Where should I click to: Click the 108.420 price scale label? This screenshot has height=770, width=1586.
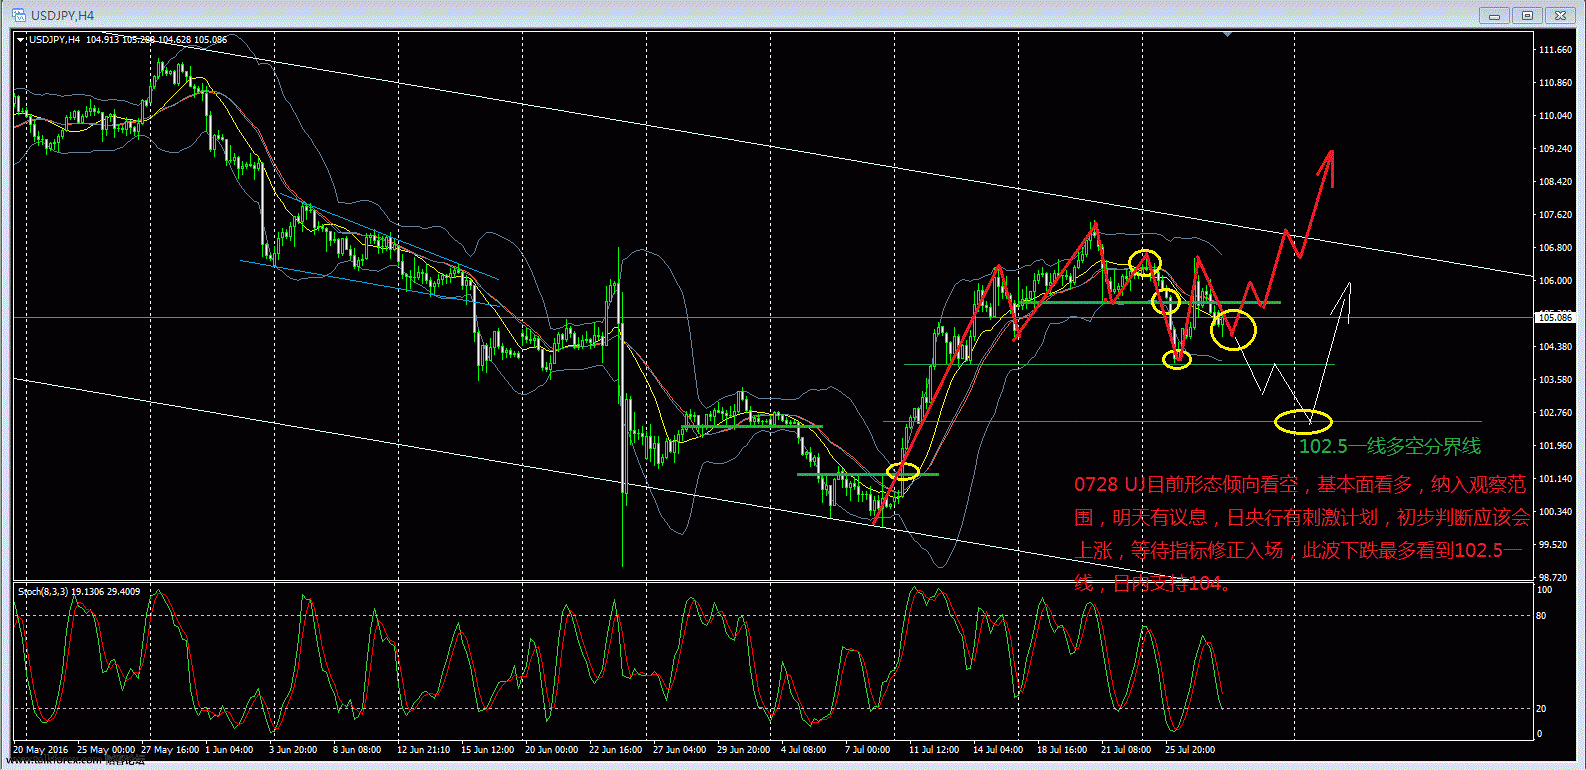(1555, 182)
